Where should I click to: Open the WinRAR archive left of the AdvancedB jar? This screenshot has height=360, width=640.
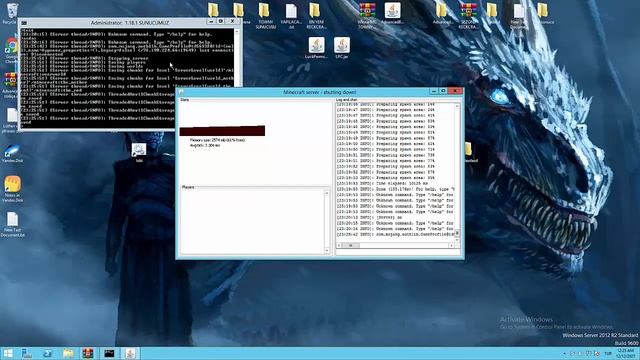pos(367,16)
